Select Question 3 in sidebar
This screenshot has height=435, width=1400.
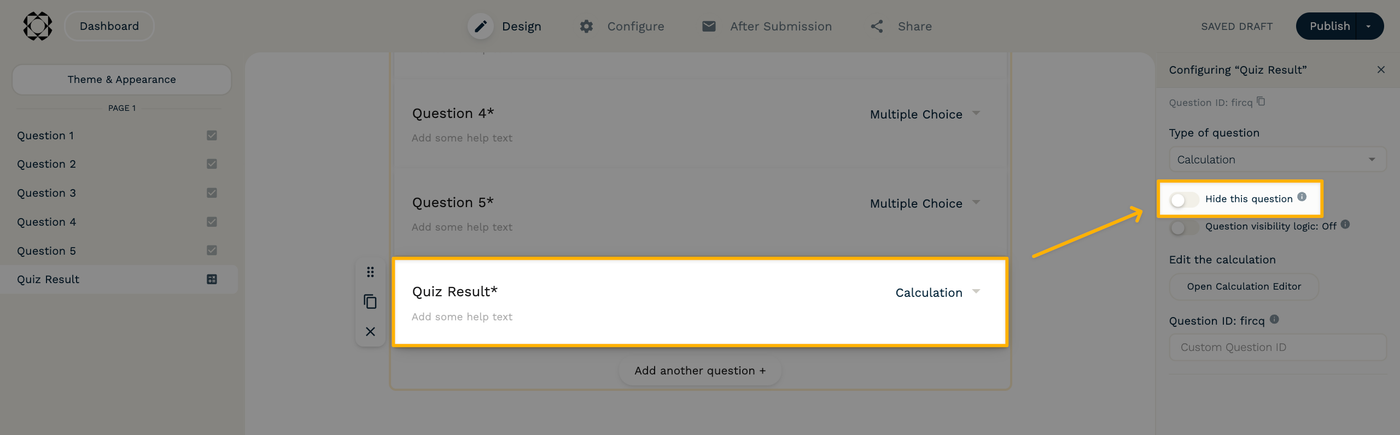pyautogui.click(x=119, y=193)
